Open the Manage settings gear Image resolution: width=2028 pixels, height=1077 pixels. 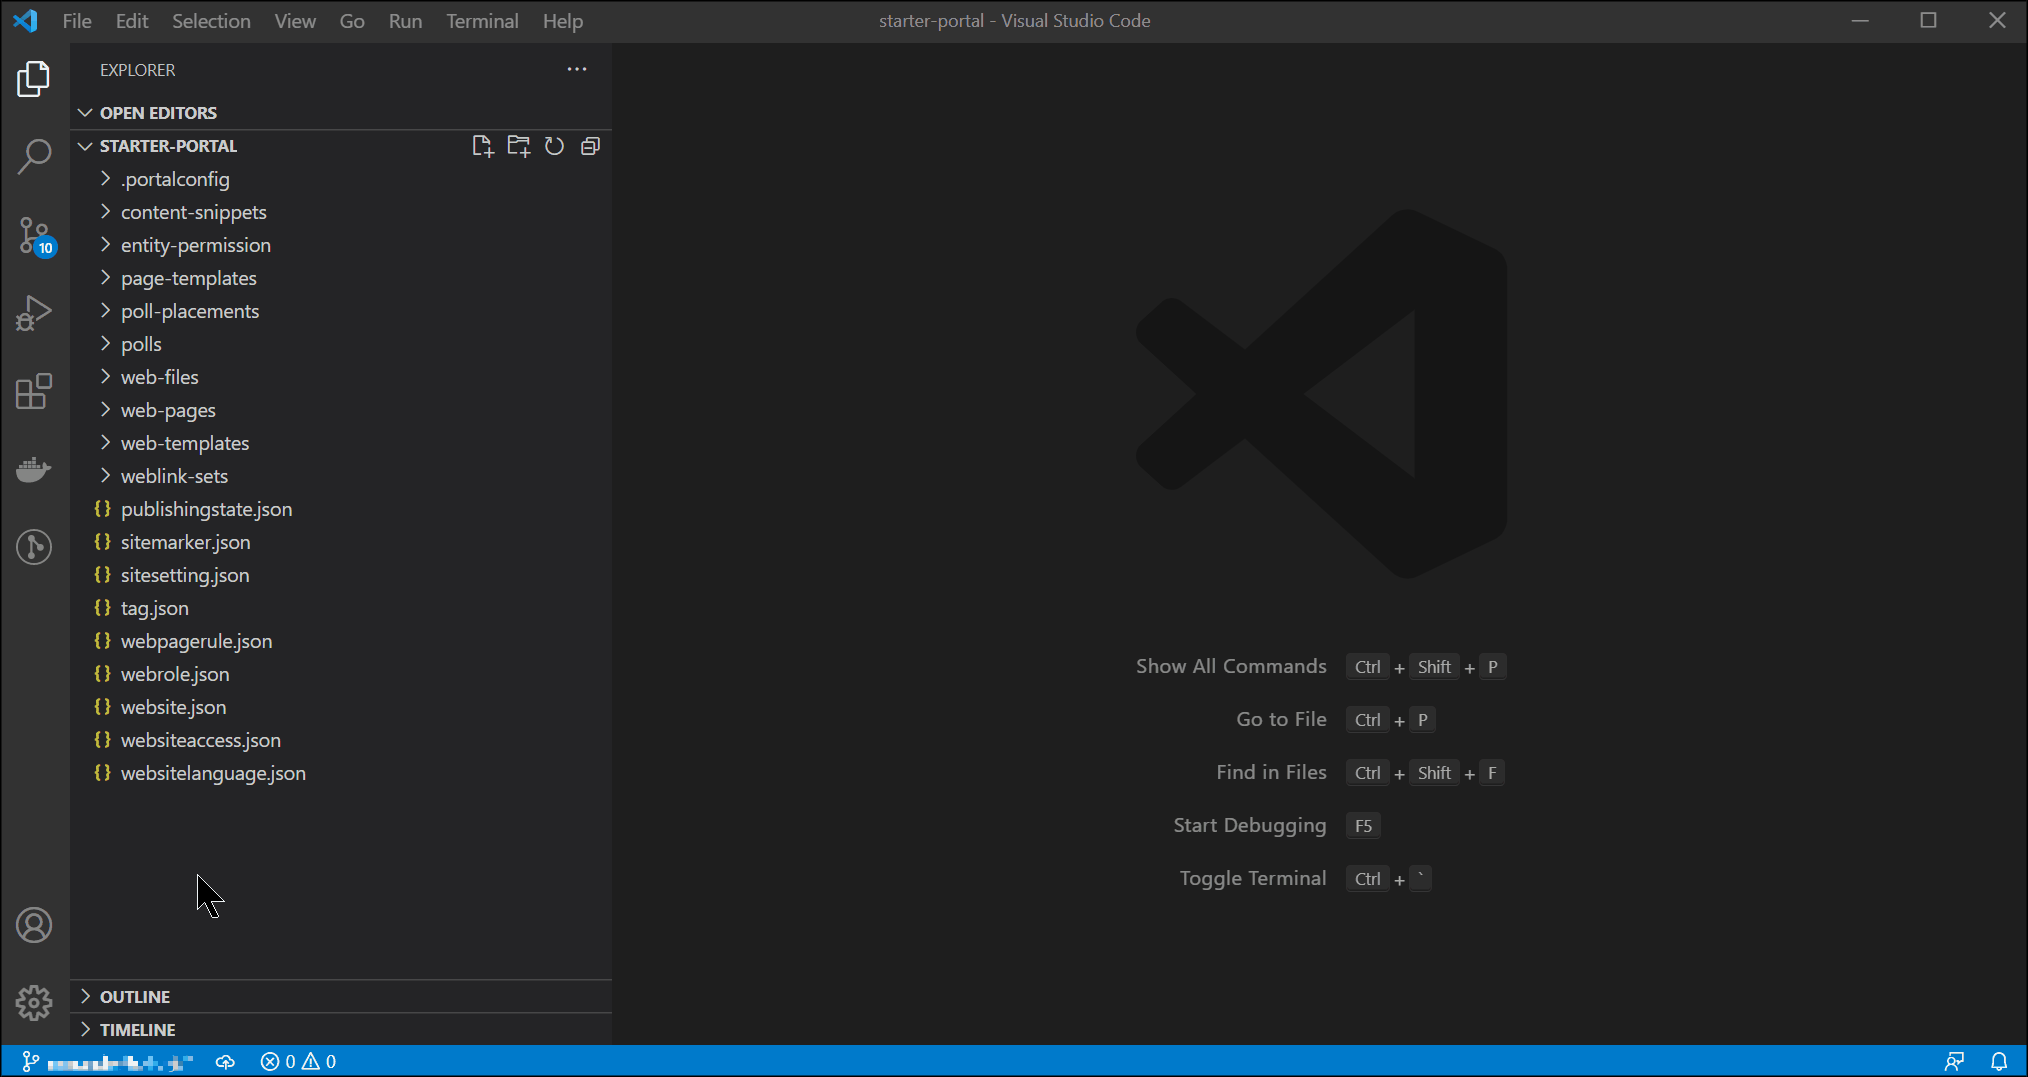click(x=34, y=1002)
